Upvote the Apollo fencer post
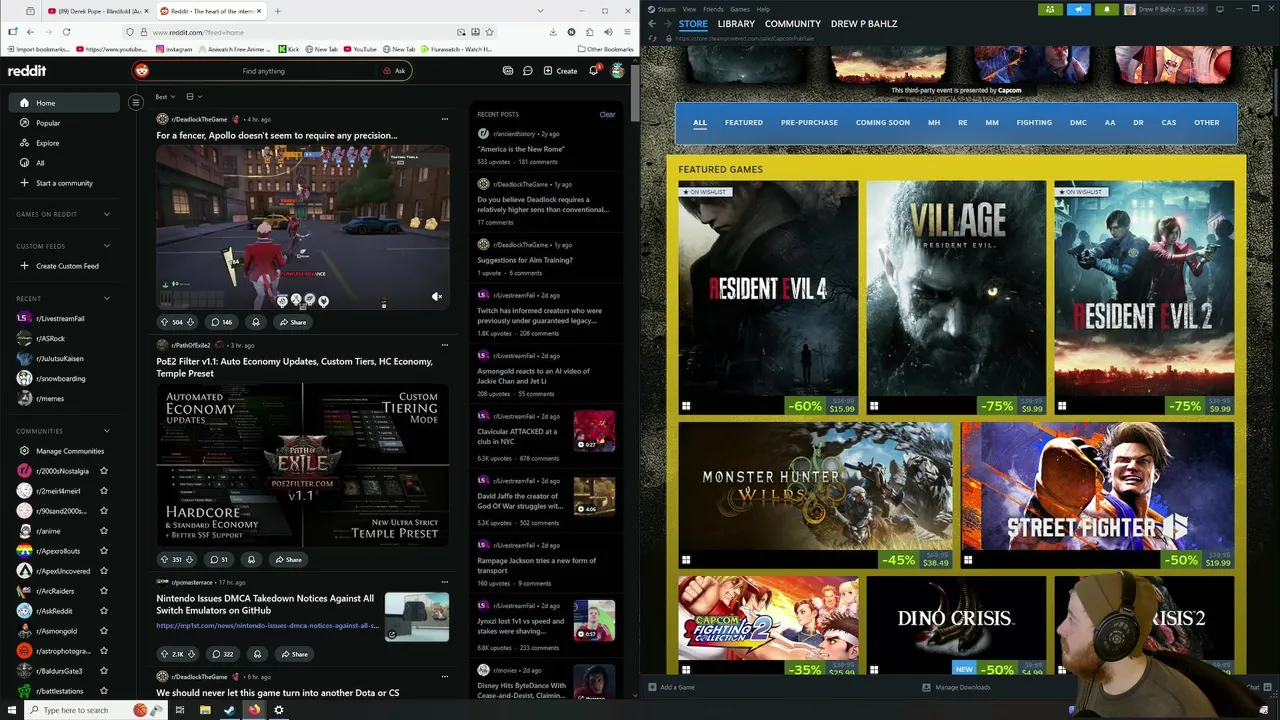This screenshot has width=1280, height=720. 164,322
